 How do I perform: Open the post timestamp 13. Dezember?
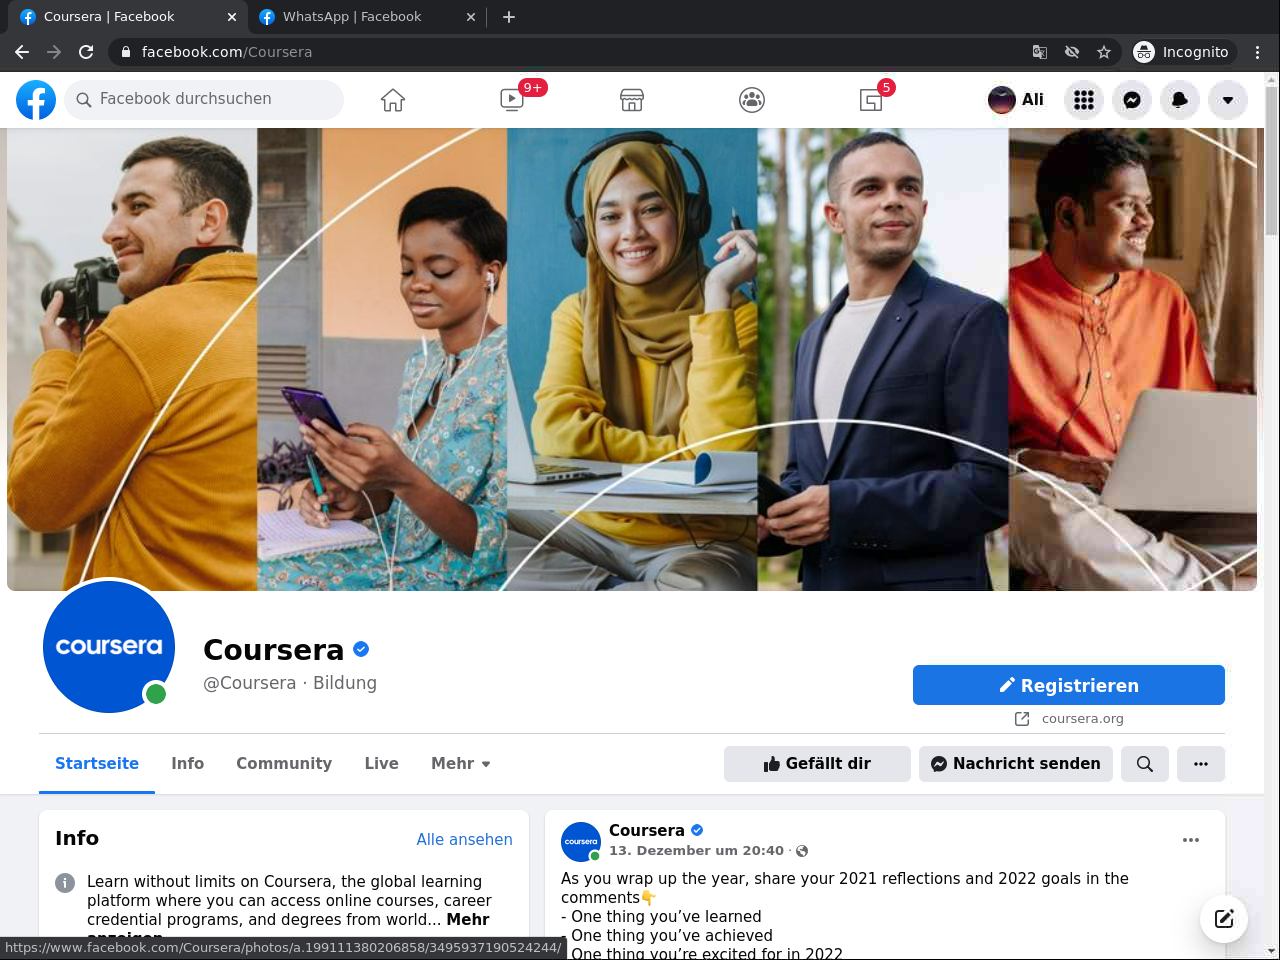pos(696,851)
